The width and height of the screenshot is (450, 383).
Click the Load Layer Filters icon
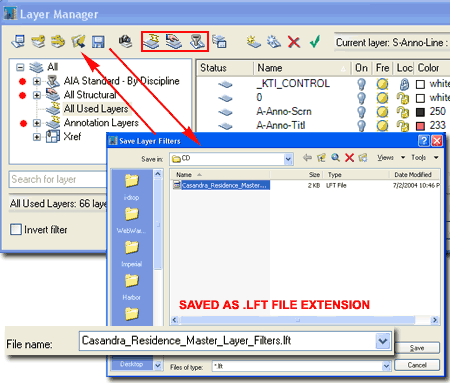tap(78, 42)
